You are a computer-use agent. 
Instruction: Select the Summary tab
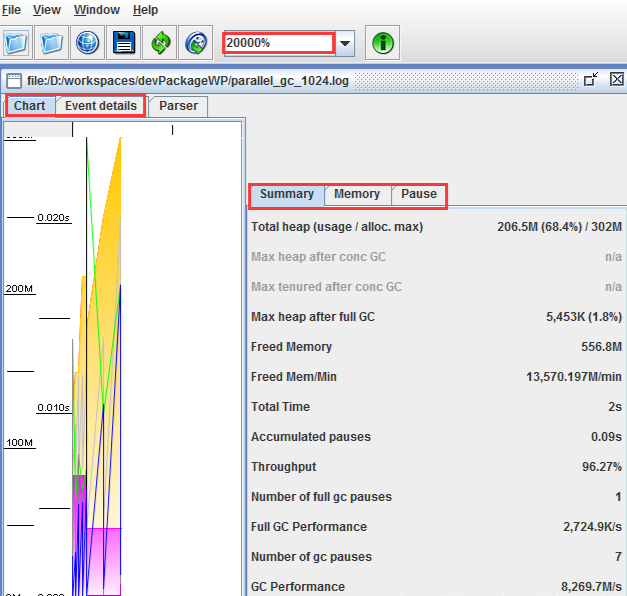pyautogui.click(x=287, y=194)
